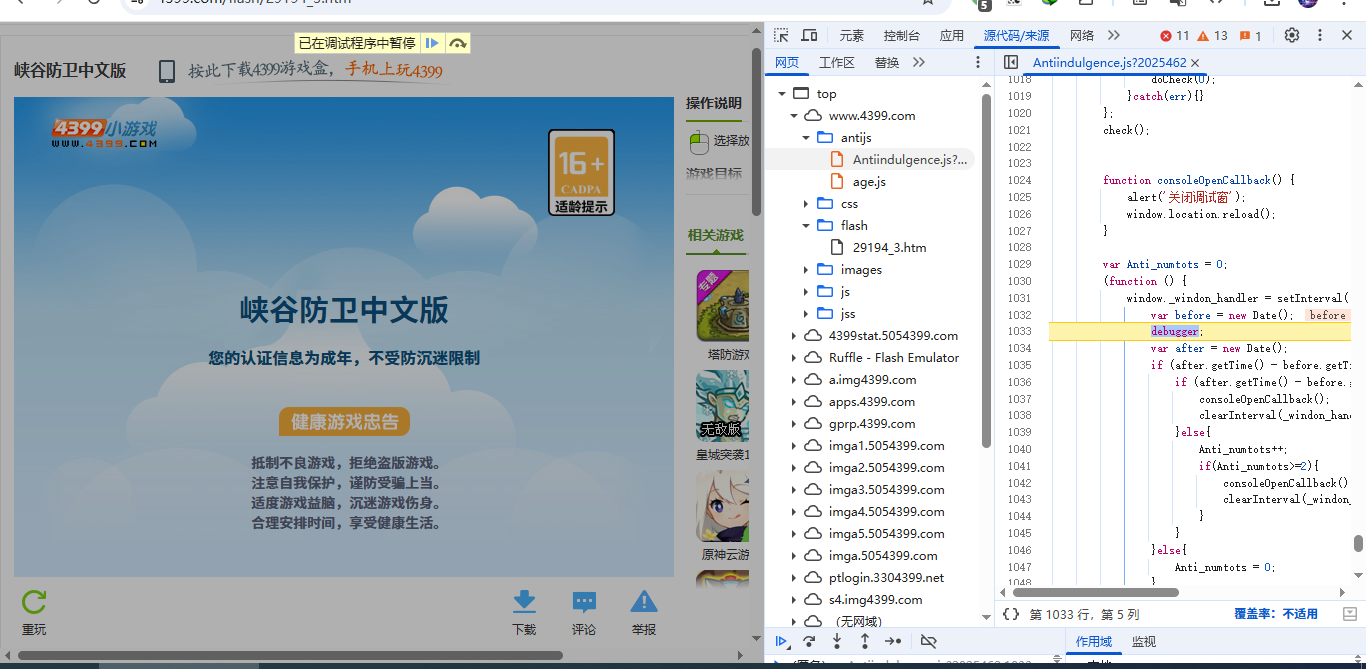Screen dimensions: 1366x669
Task: Open the 网络 panel tab
Action: pyautogui.click(x=1082, y=35)
